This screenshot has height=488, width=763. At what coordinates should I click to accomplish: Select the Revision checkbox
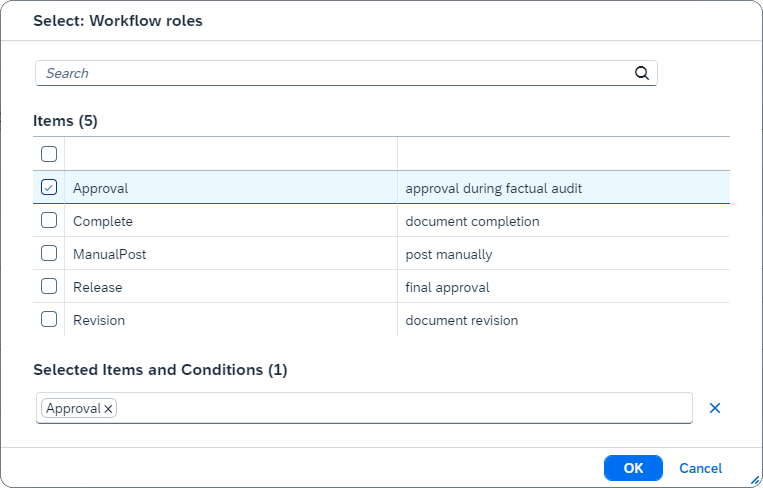tap(49, 319)
